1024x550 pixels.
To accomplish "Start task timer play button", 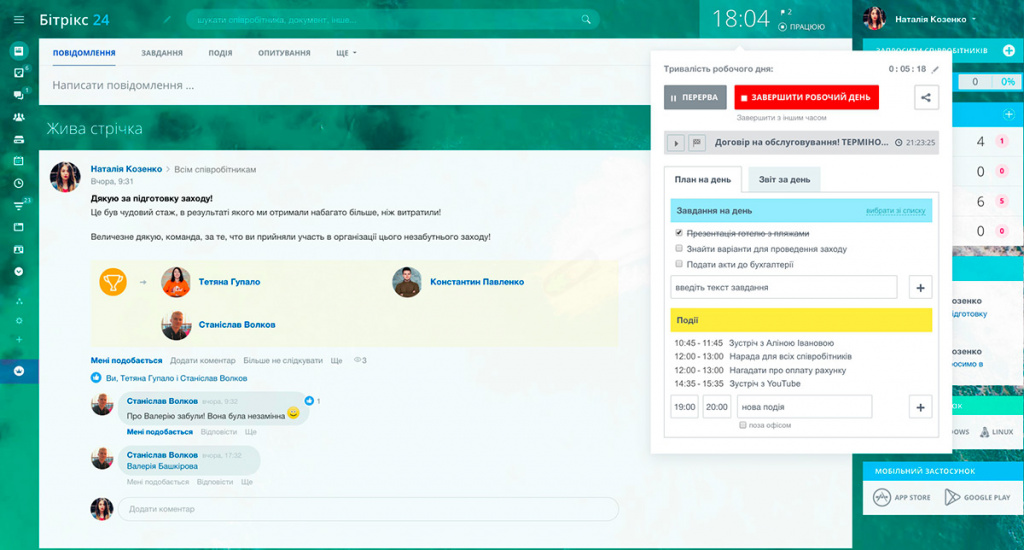I will 676,142.
